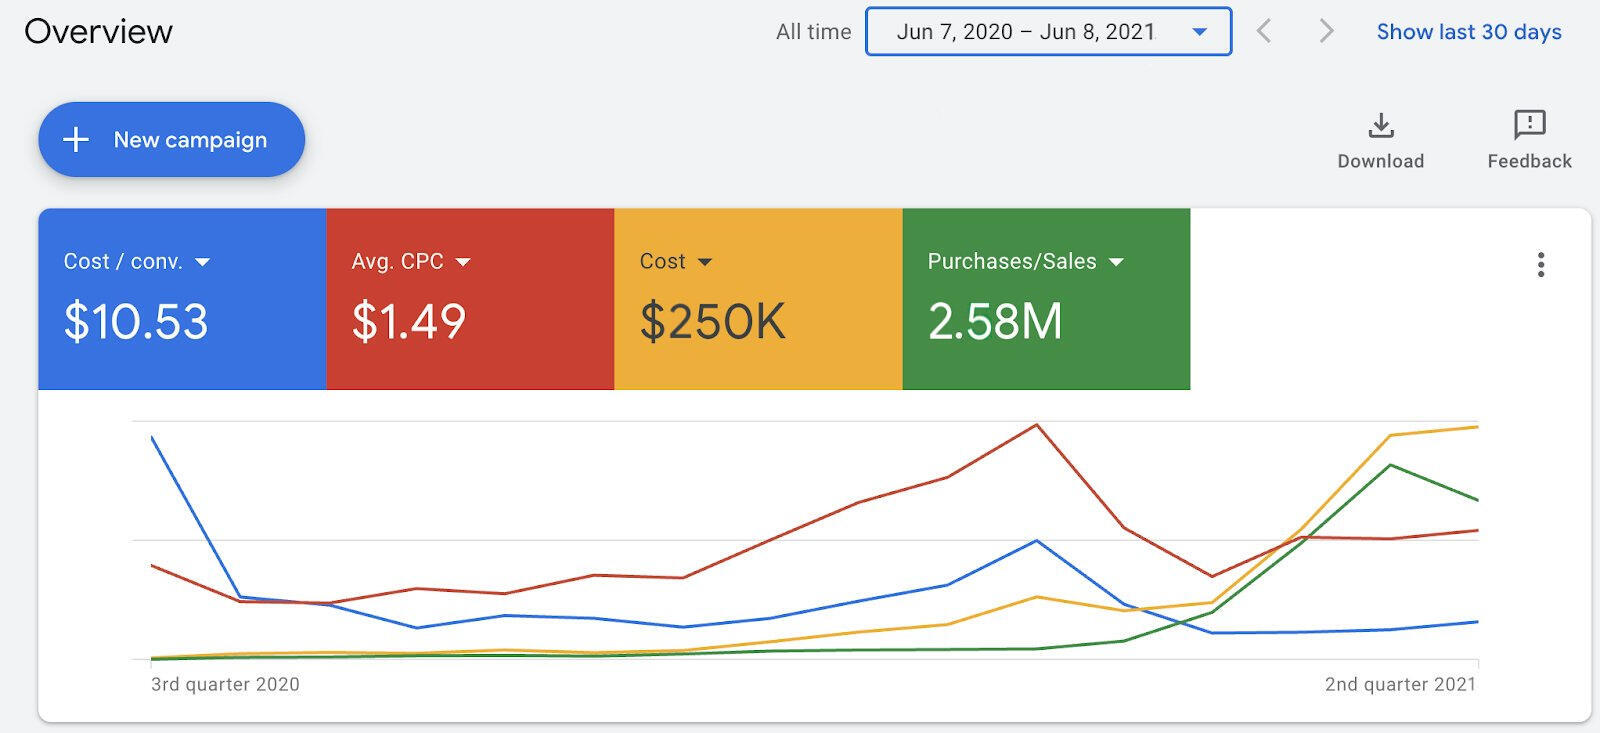
Task: Expand the Avg. CPC metric dropdown
Action: point(463,262)
